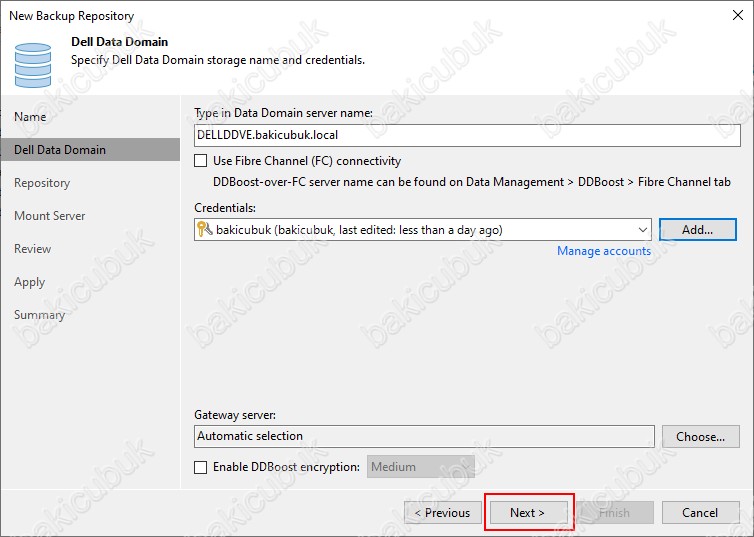Open the Repository wizard step

point(42,183)
